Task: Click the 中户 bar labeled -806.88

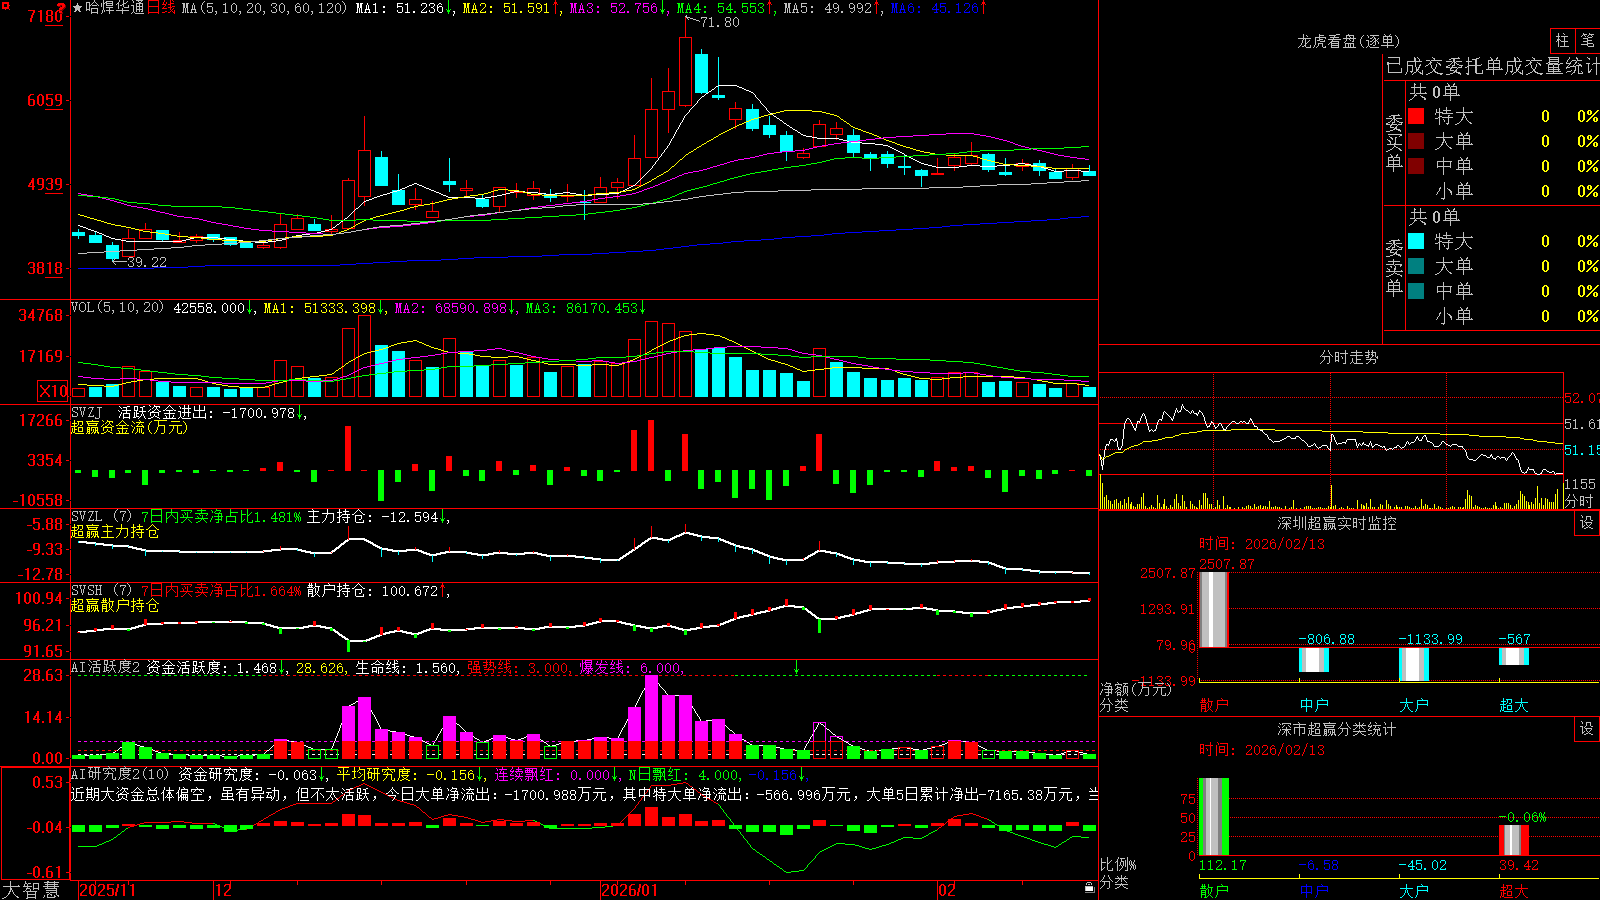Action: click(x=1313, y=659)
